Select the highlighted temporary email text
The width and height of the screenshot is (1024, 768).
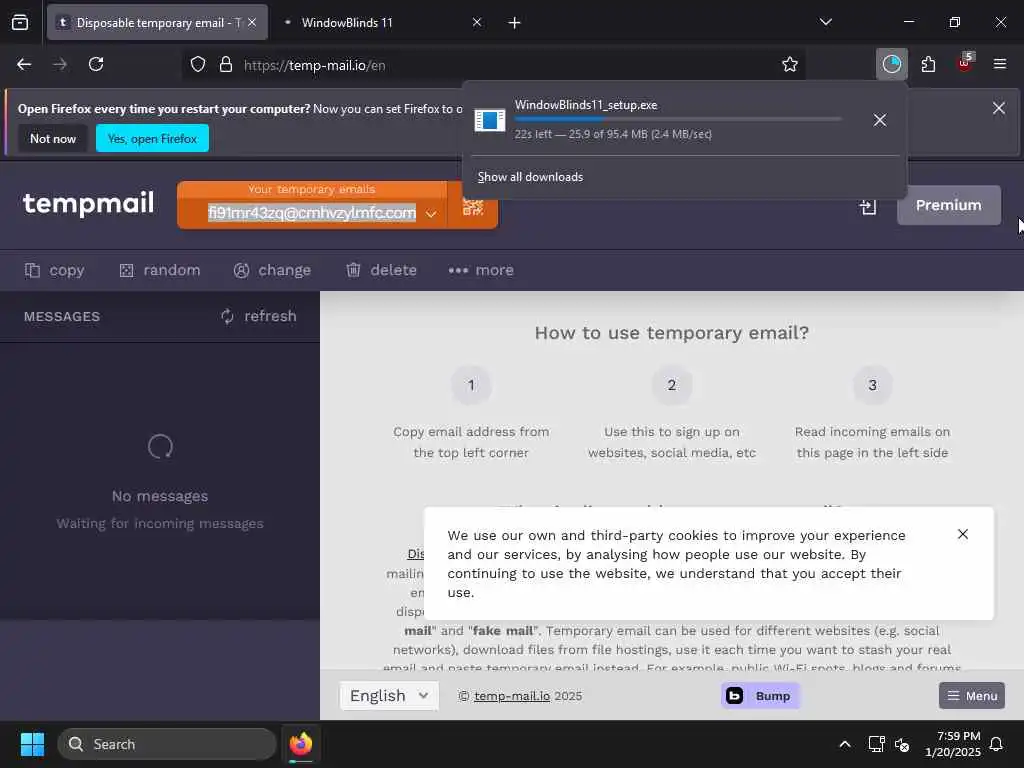[x=312, y=213]
